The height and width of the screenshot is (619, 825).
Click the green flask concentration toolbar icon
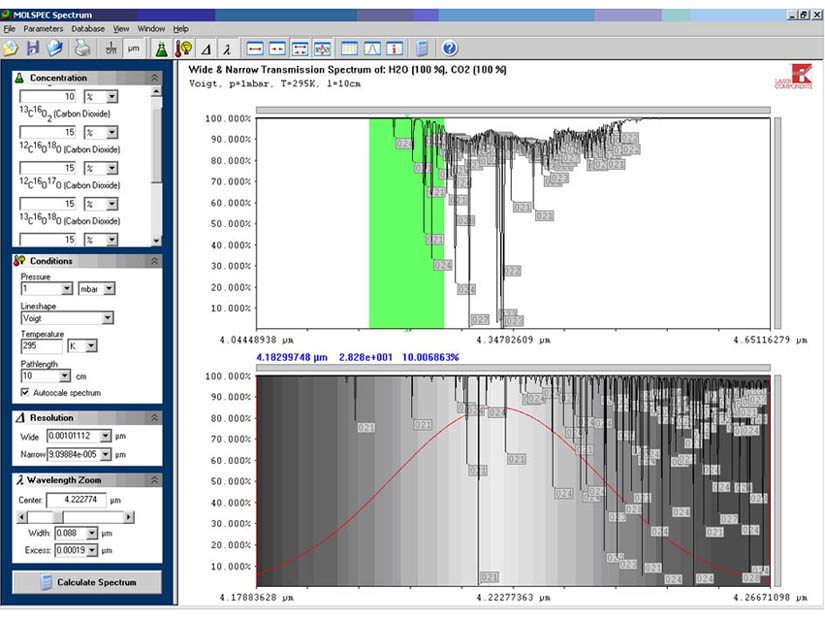click(x=160, y=48)
